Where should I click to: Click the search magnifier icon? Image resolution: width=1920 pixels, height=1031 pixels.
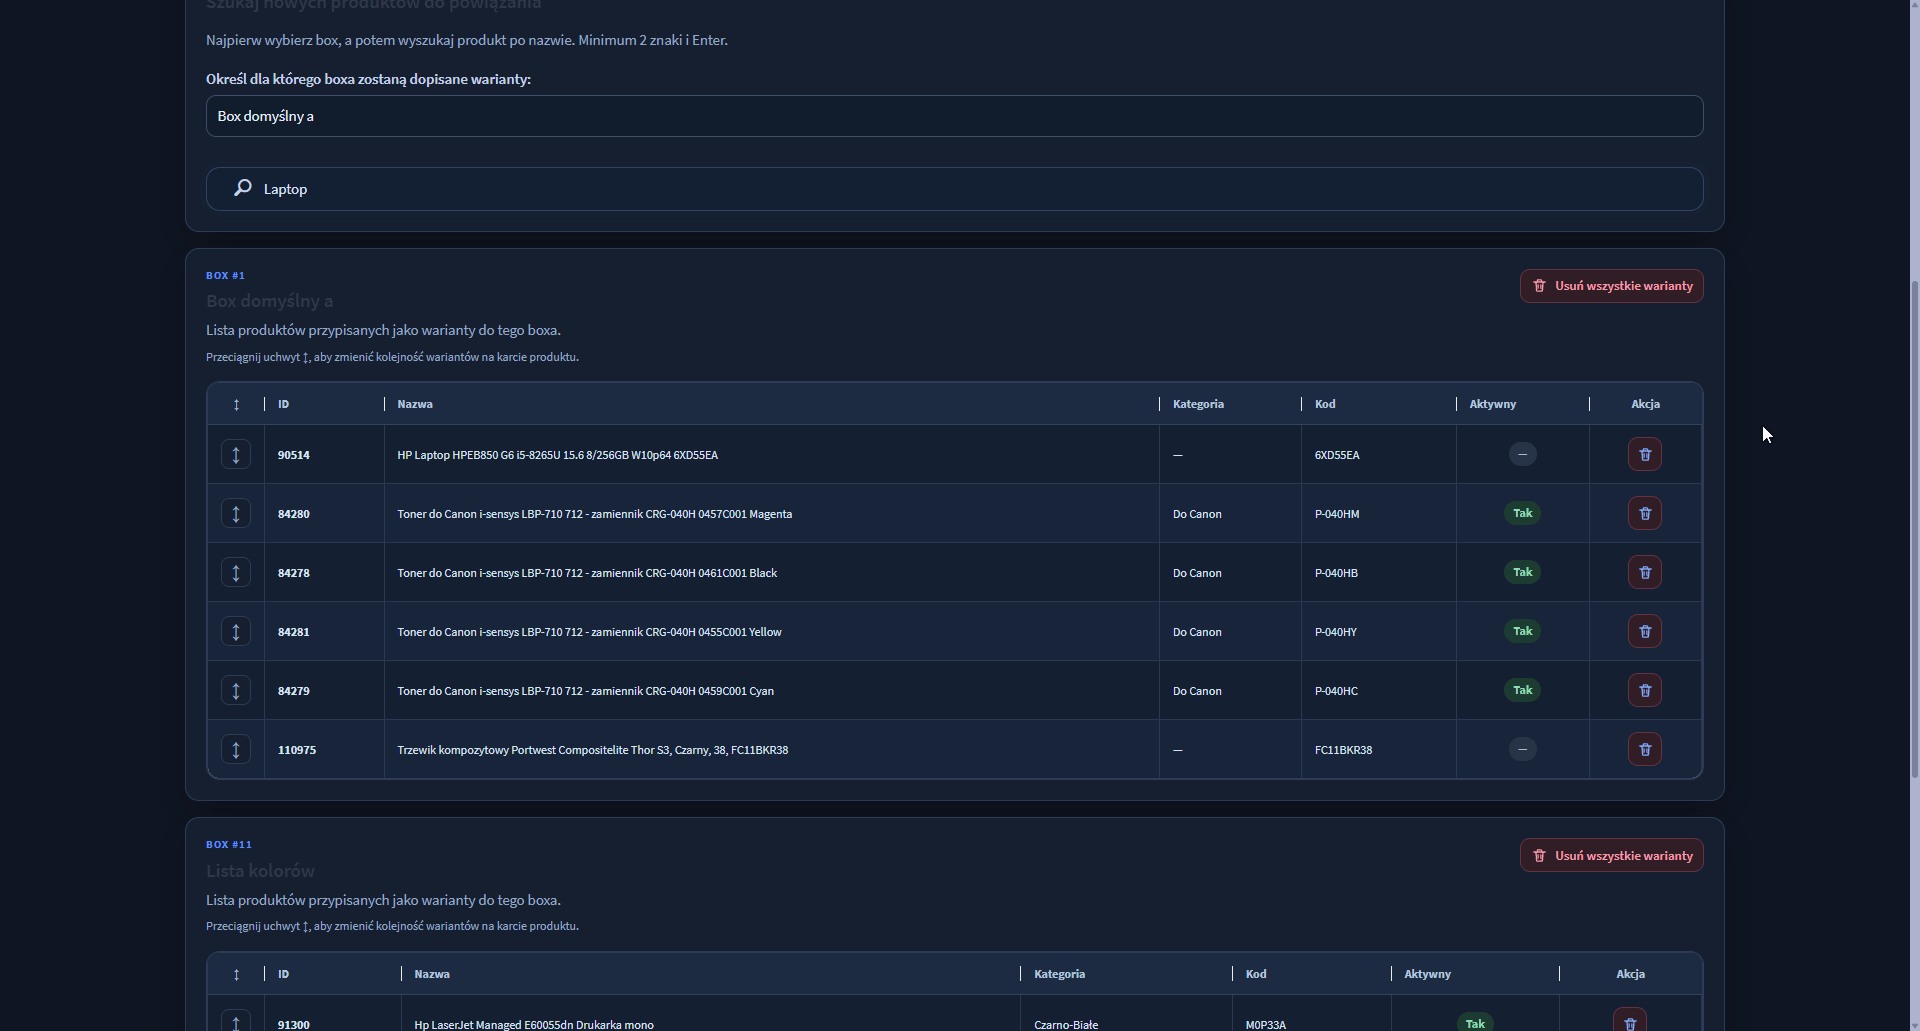pos(243,188)
